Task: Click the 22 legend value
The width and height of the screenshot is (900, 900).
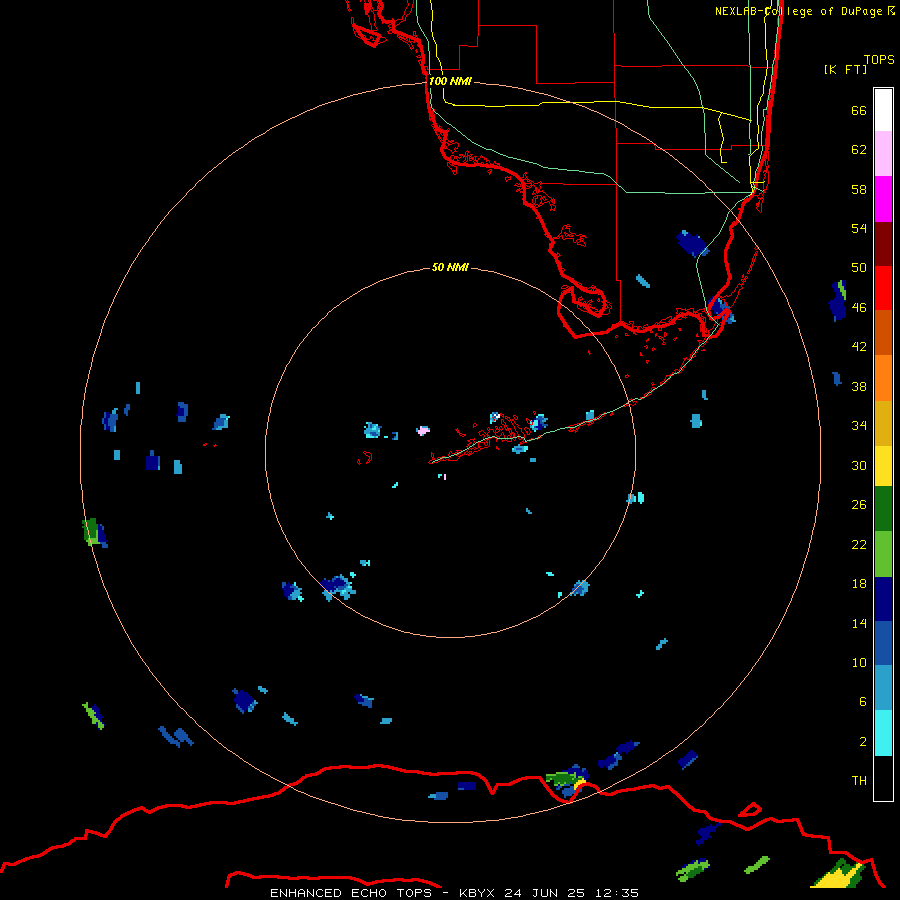Action: click(859, 545)
